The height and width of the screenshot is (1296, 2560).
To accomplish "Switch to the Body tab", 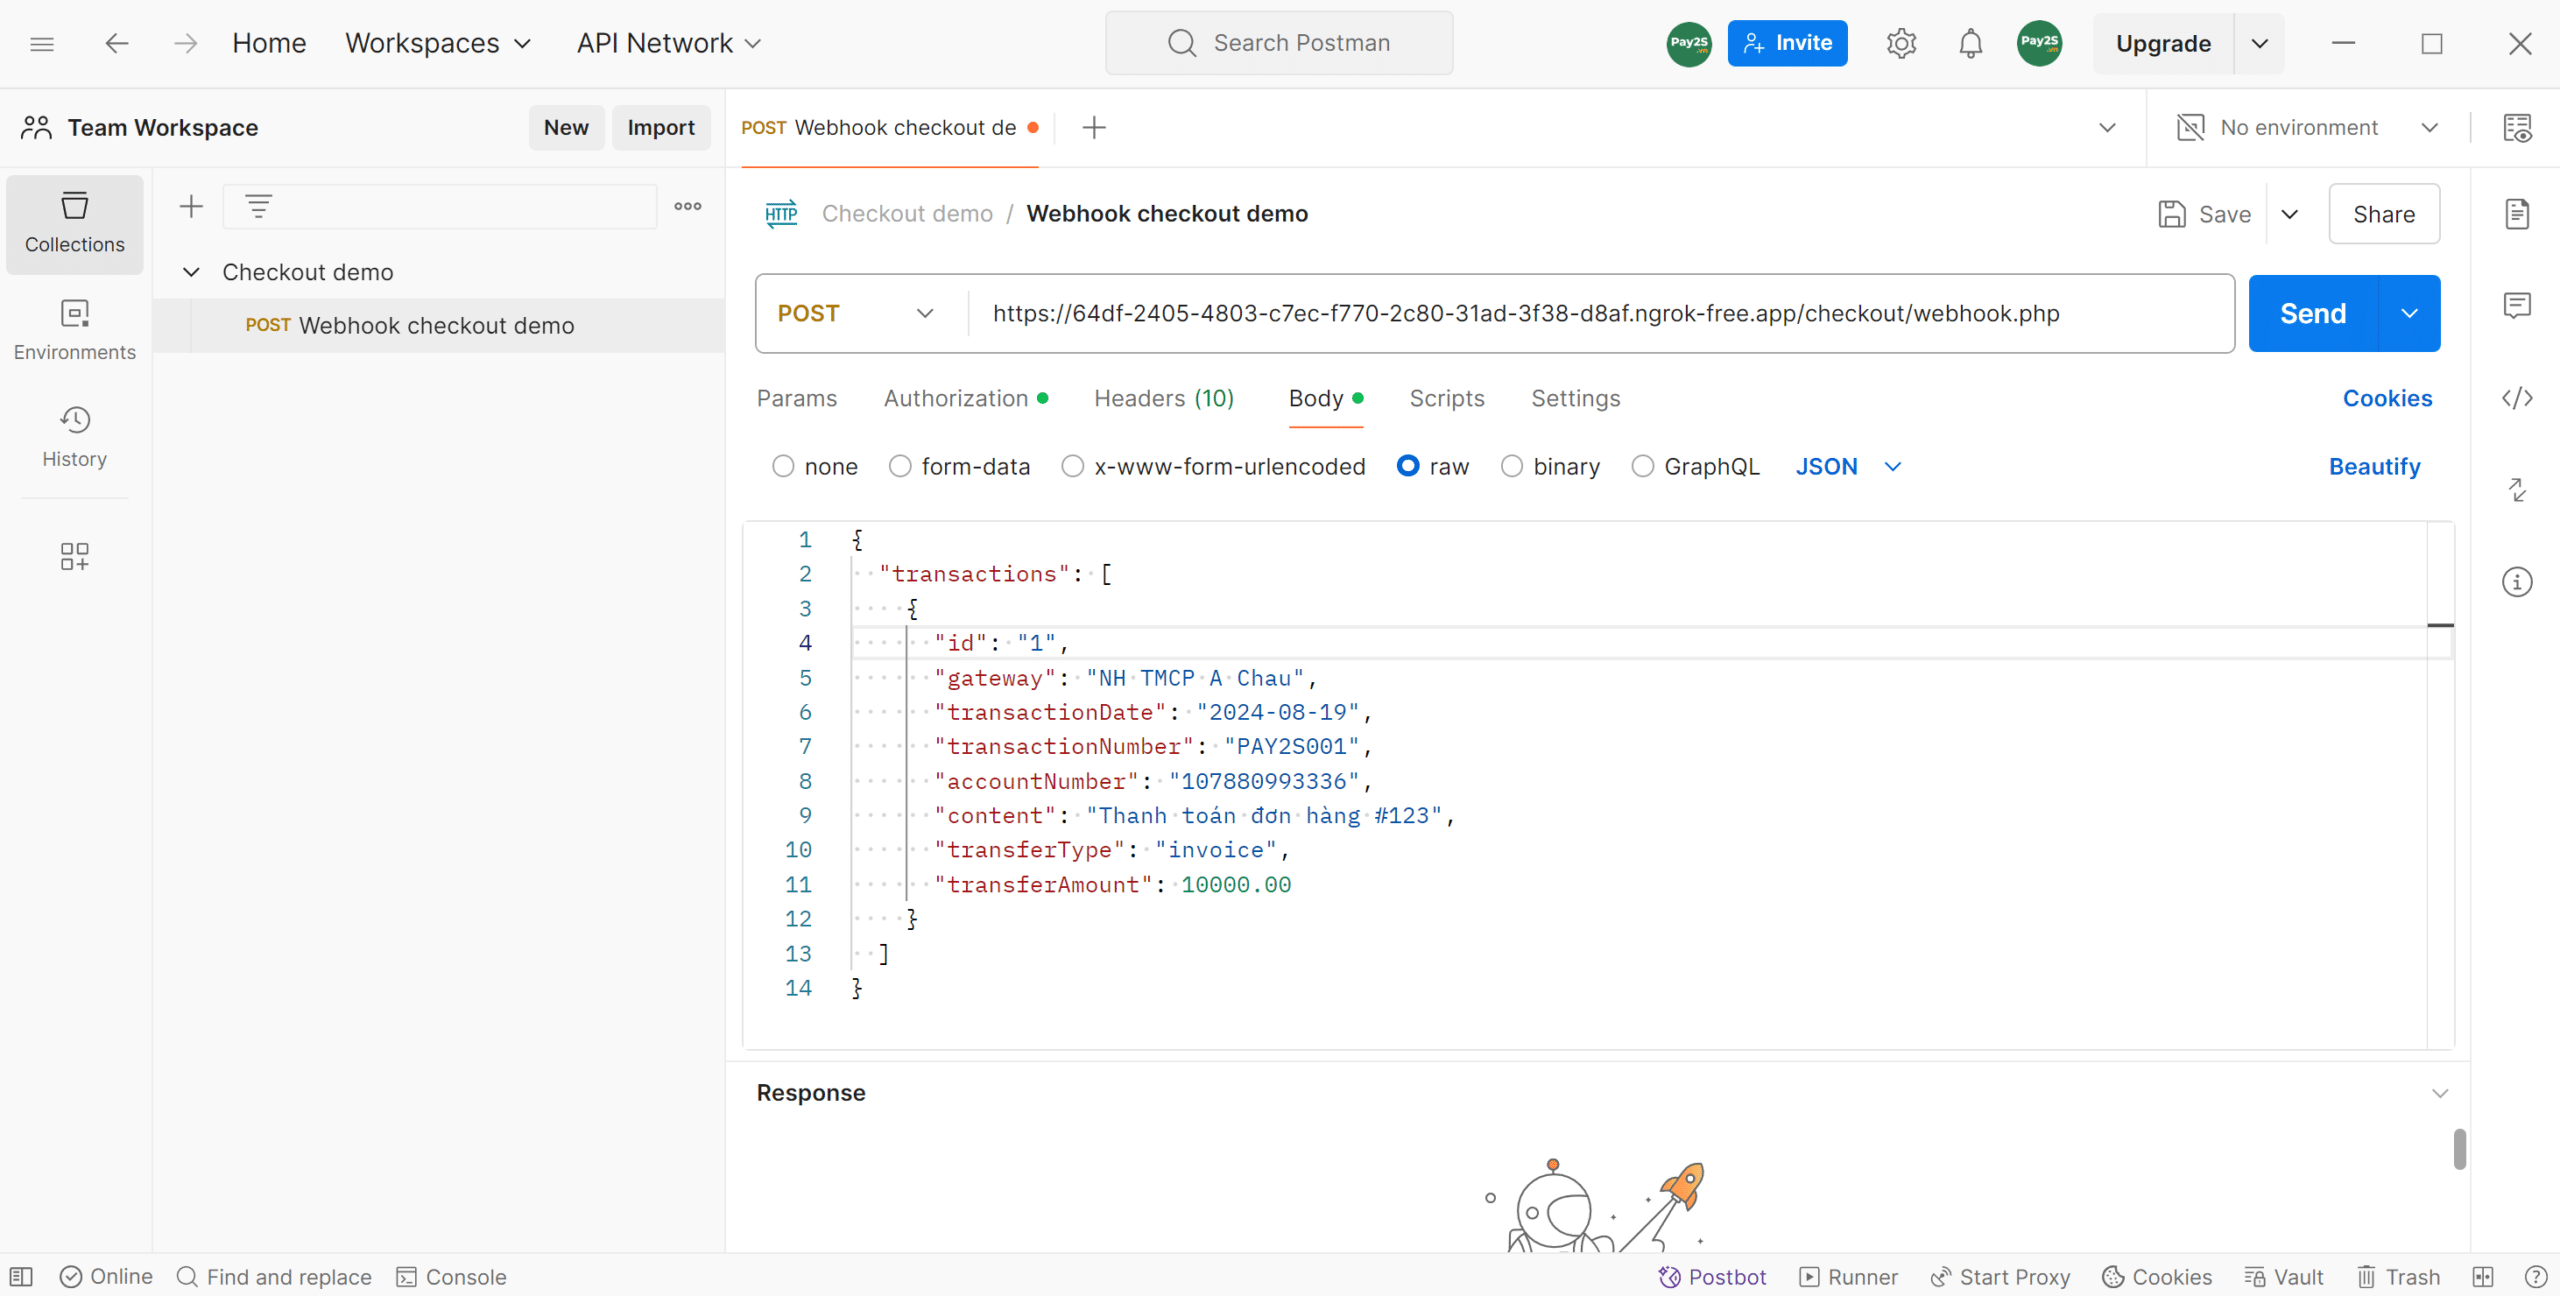I will [1325, 398].
